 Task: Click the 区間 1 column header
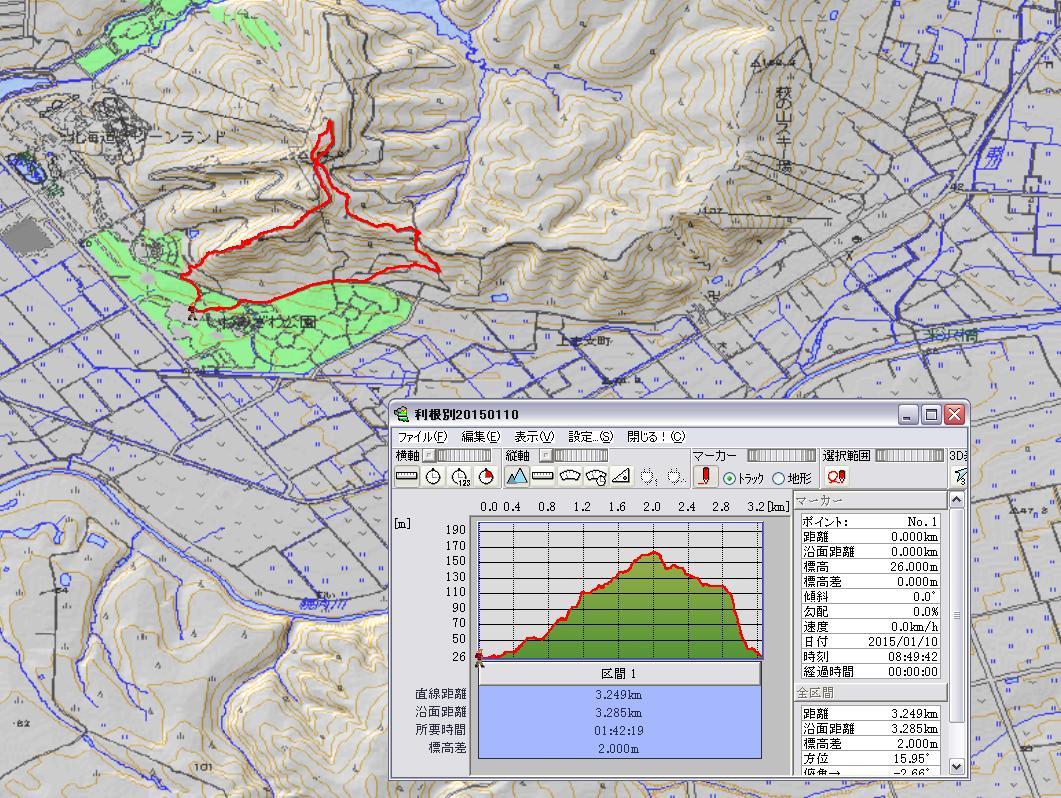(x=619, y=673)
